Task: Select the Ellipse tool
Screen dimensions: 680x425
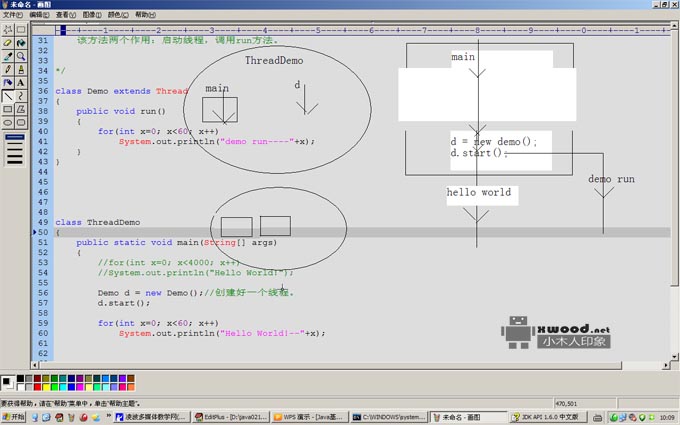Action: (x=8, y=123)
